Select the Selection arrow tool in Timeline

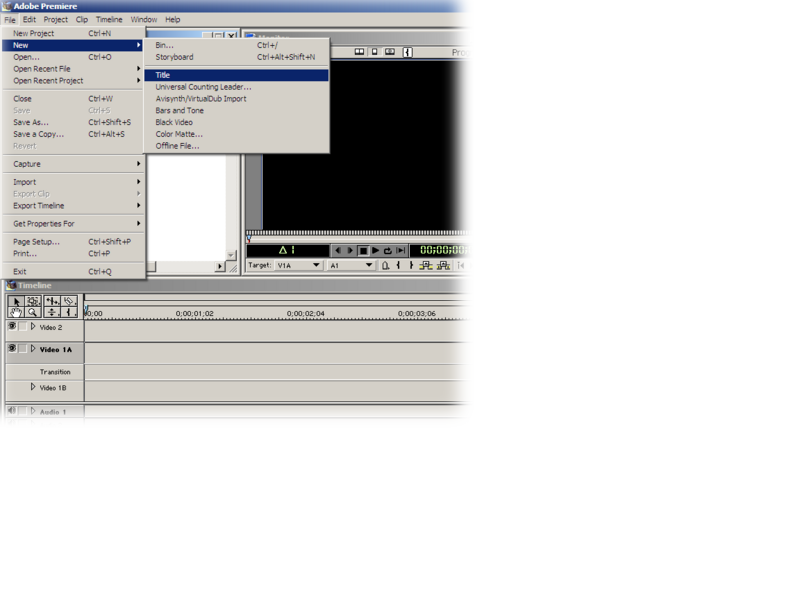pyautogui.click(x=16, y=301)
